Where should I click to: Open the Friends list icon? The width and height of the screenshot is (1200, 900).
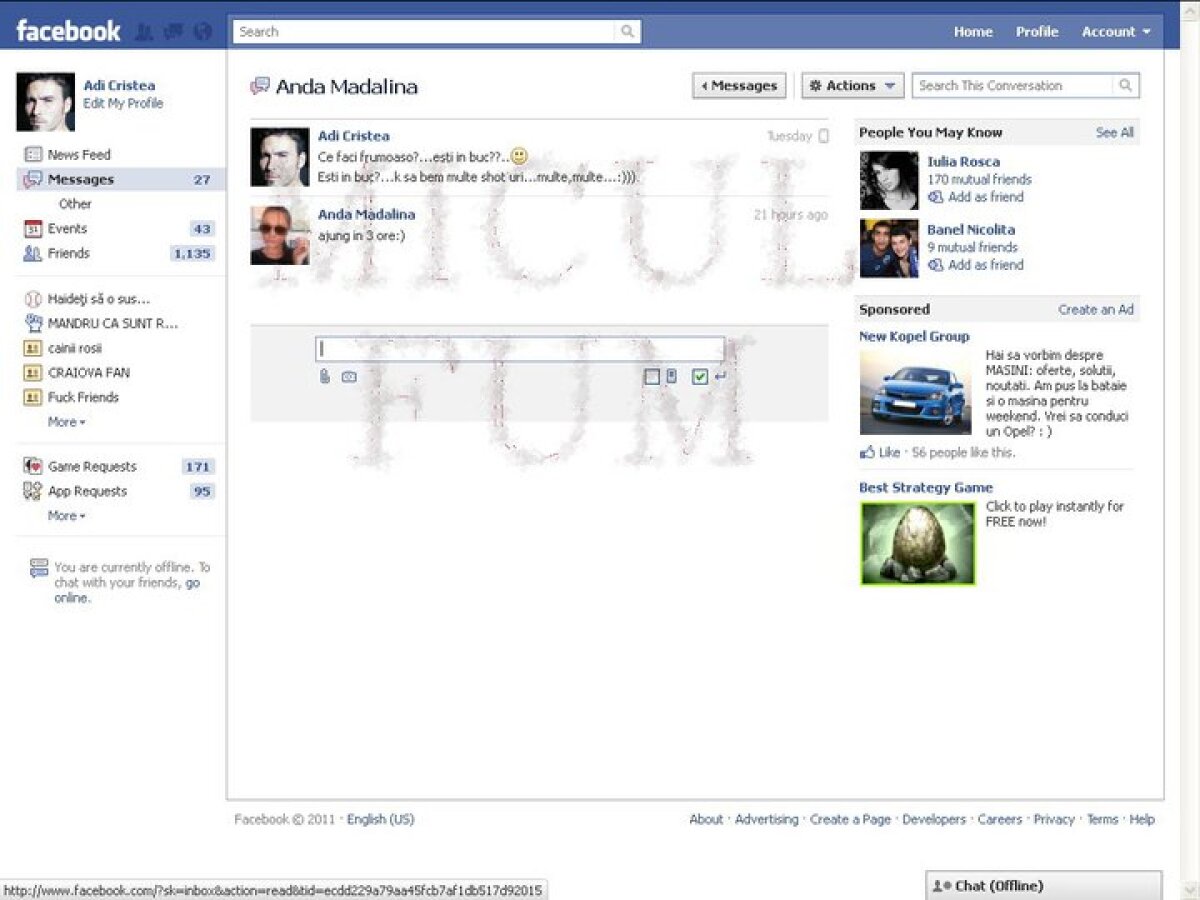(32, 253)
